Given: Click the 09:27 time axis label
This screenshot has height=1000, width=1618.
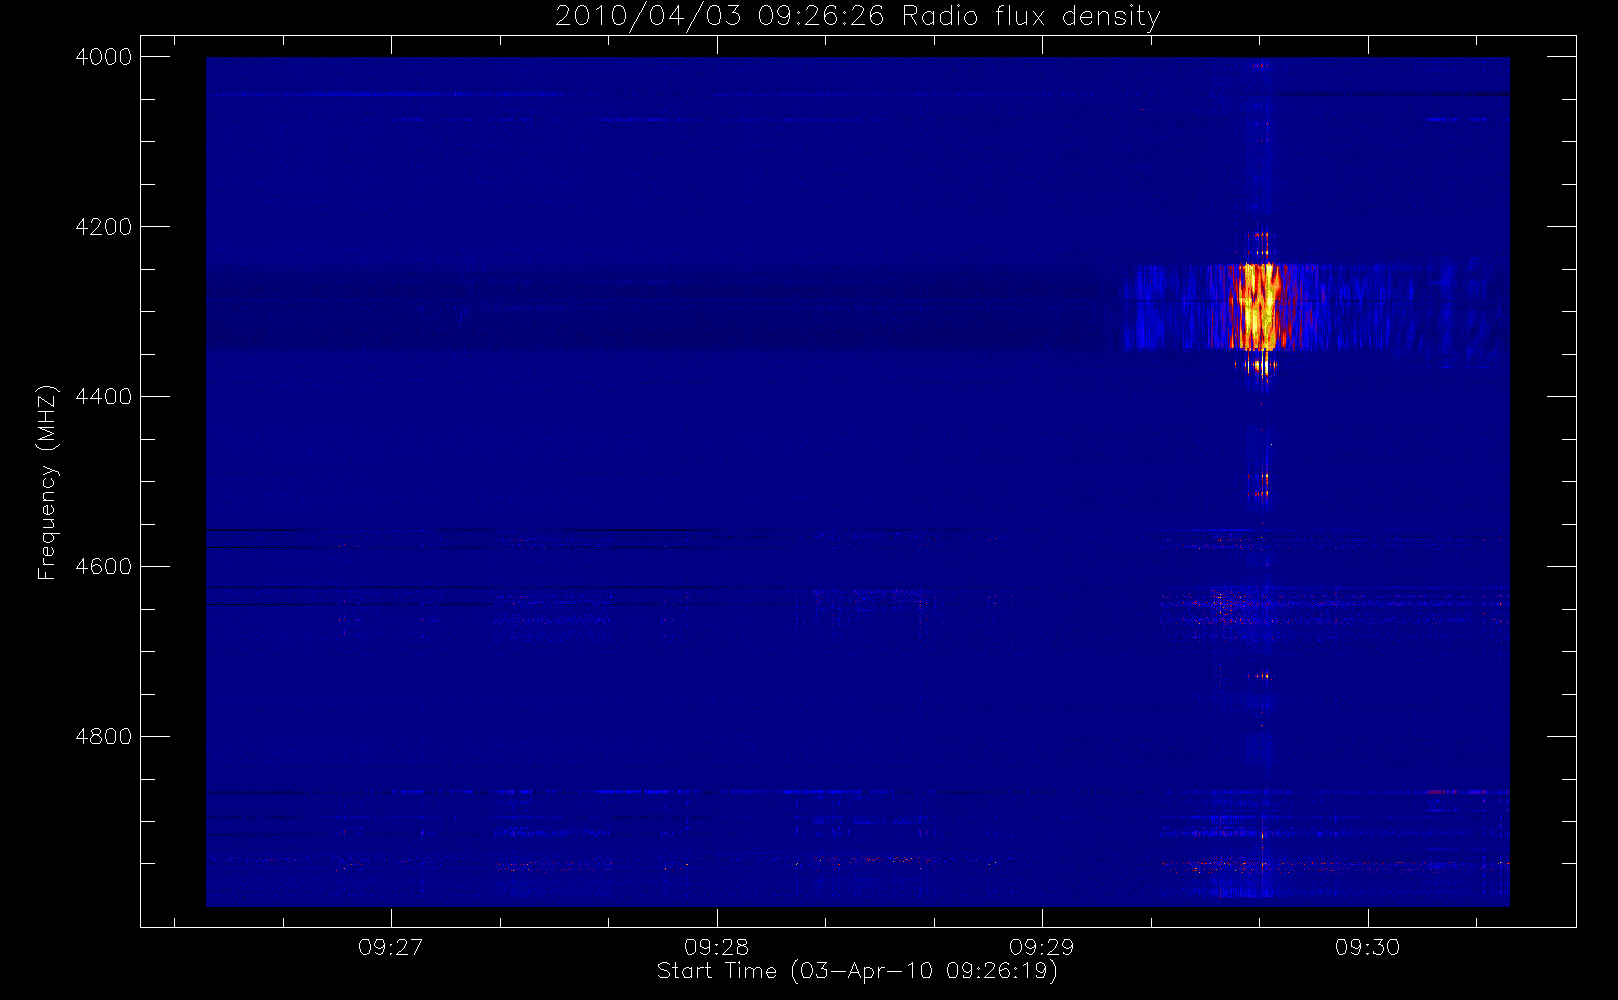Looking at the screenshot, I should tap(391, 947).
